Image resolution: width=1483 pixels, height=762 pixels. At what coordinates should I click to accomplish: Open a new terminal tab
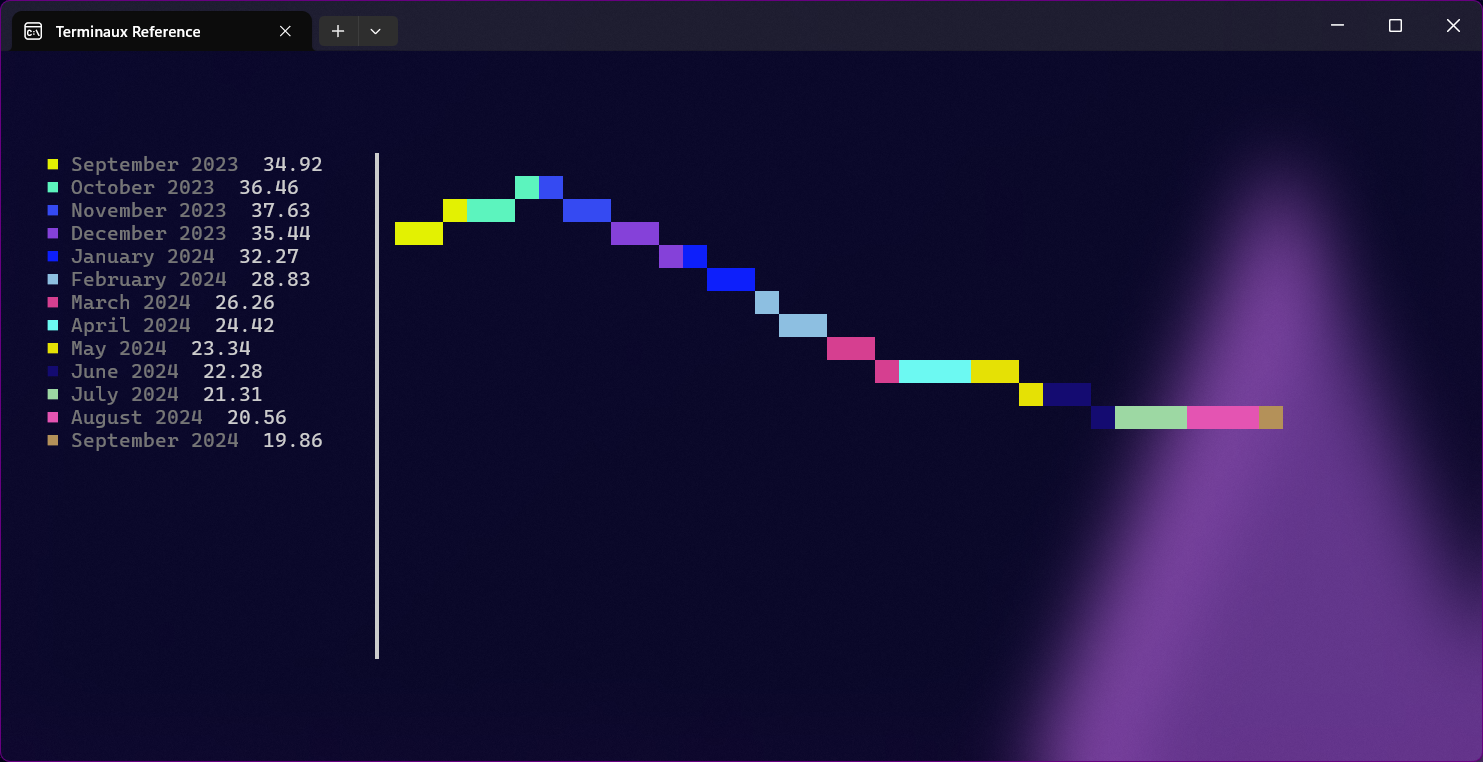click(338, 31)
